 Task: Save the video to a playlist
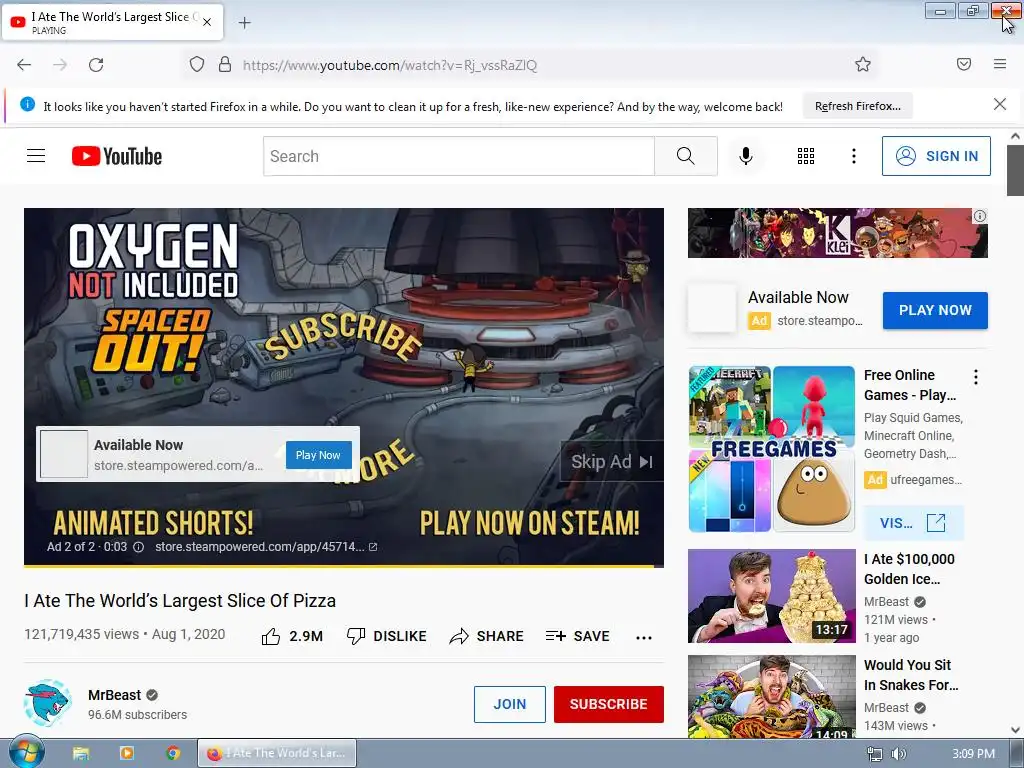coord(578,636)
